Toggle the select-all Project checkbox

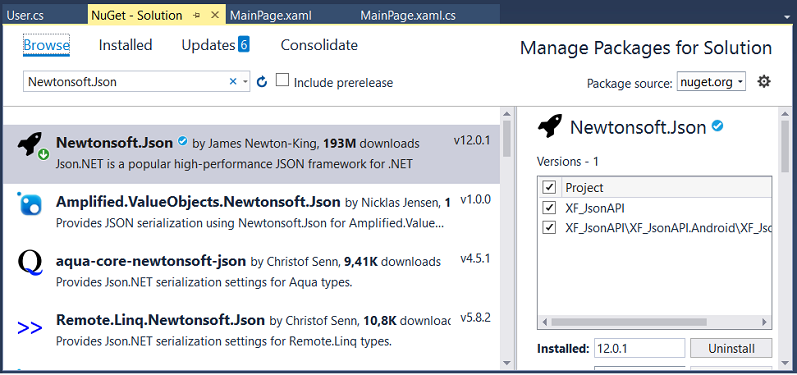549,188
